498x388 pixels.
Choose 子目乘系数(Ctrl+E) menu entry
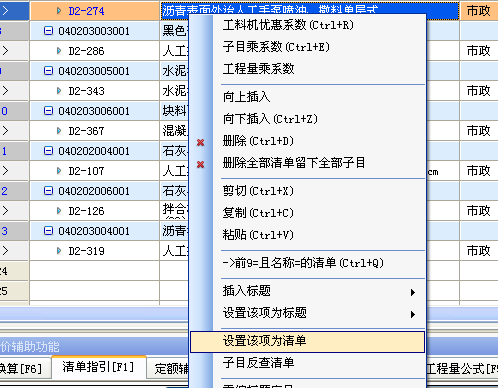click(307, 47)
